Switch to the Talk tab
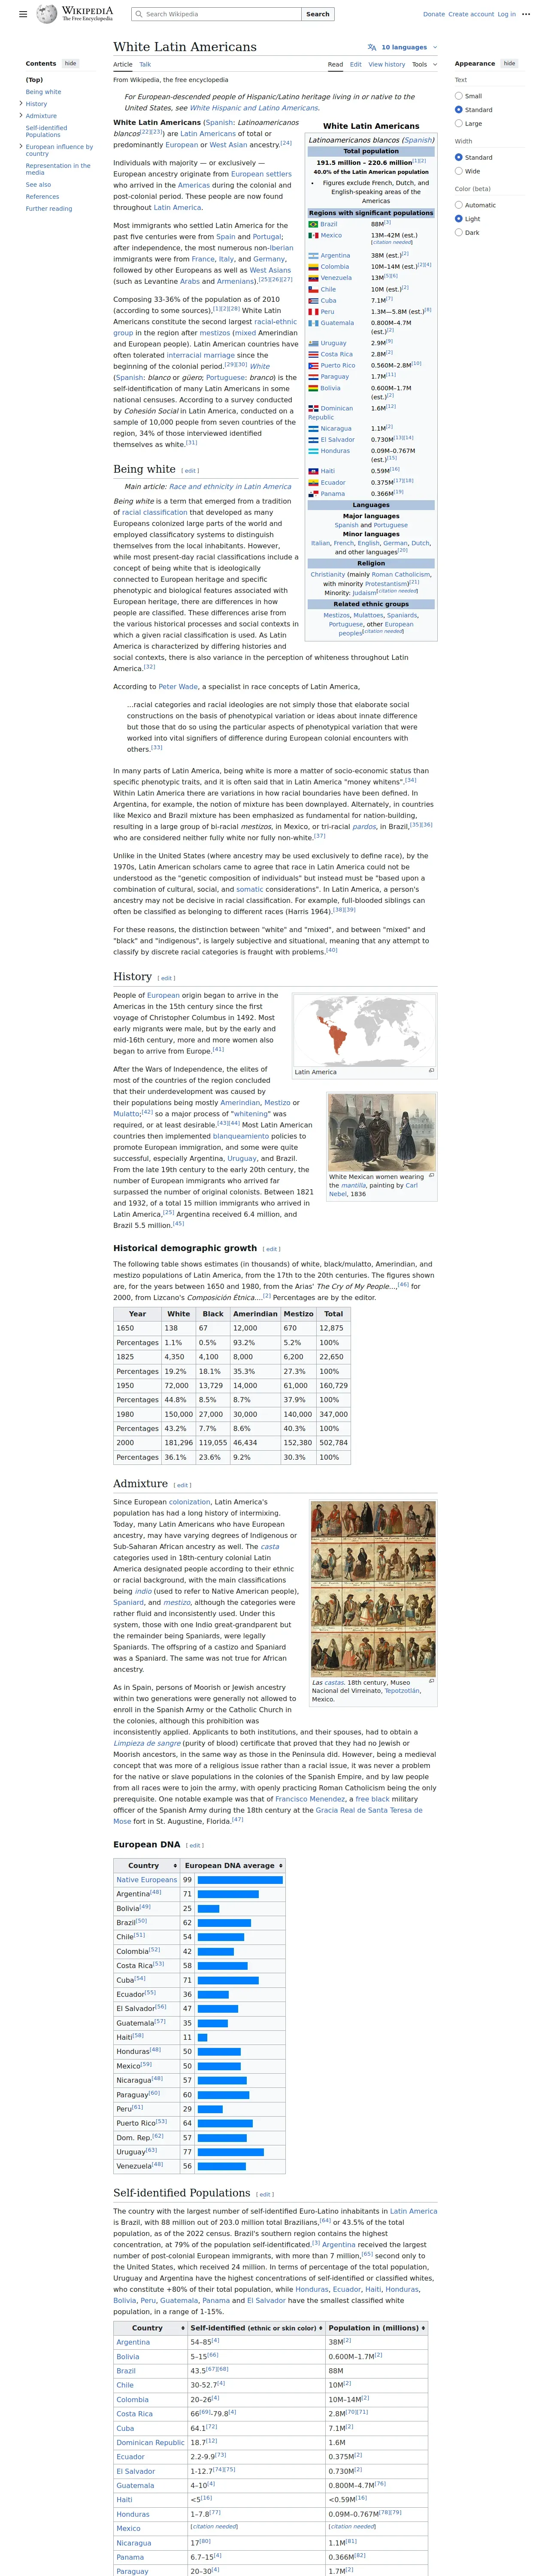This screenshot has height=2576, width=551. (145, 64)
